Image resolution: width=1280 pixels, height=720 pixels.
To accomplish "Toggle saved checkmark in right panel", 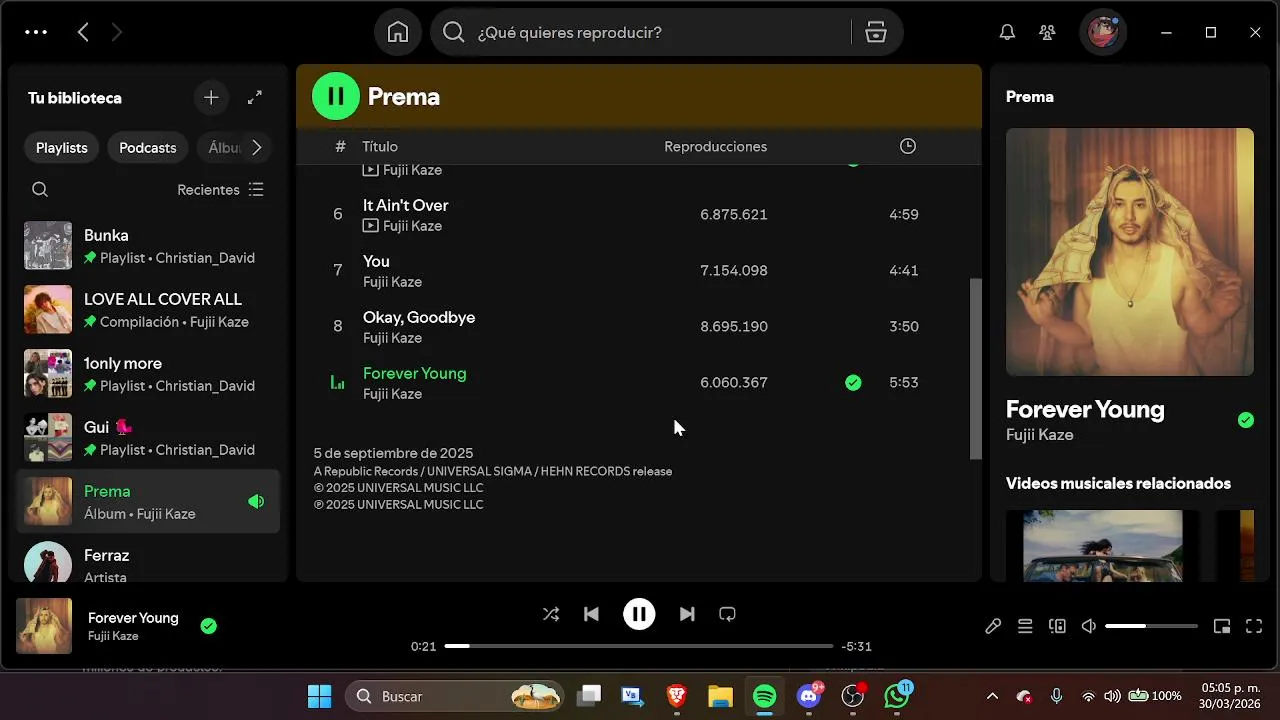I will point(1246,420).
